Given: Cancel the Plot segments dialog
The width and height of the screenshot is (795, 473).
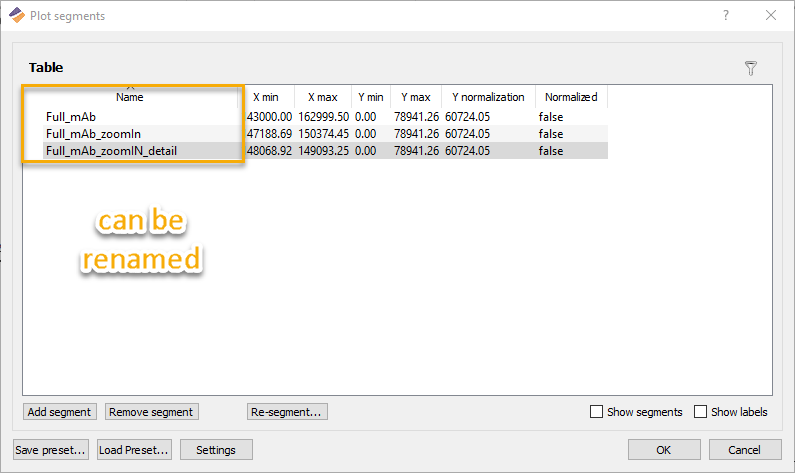Looking at the screenshot, I should (x=745, y=450).
